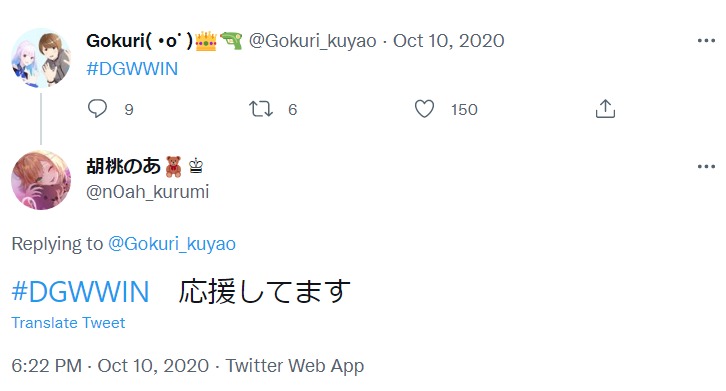Click Translate Tweet link
Screen dimensions: 726x391
(68, 323)
